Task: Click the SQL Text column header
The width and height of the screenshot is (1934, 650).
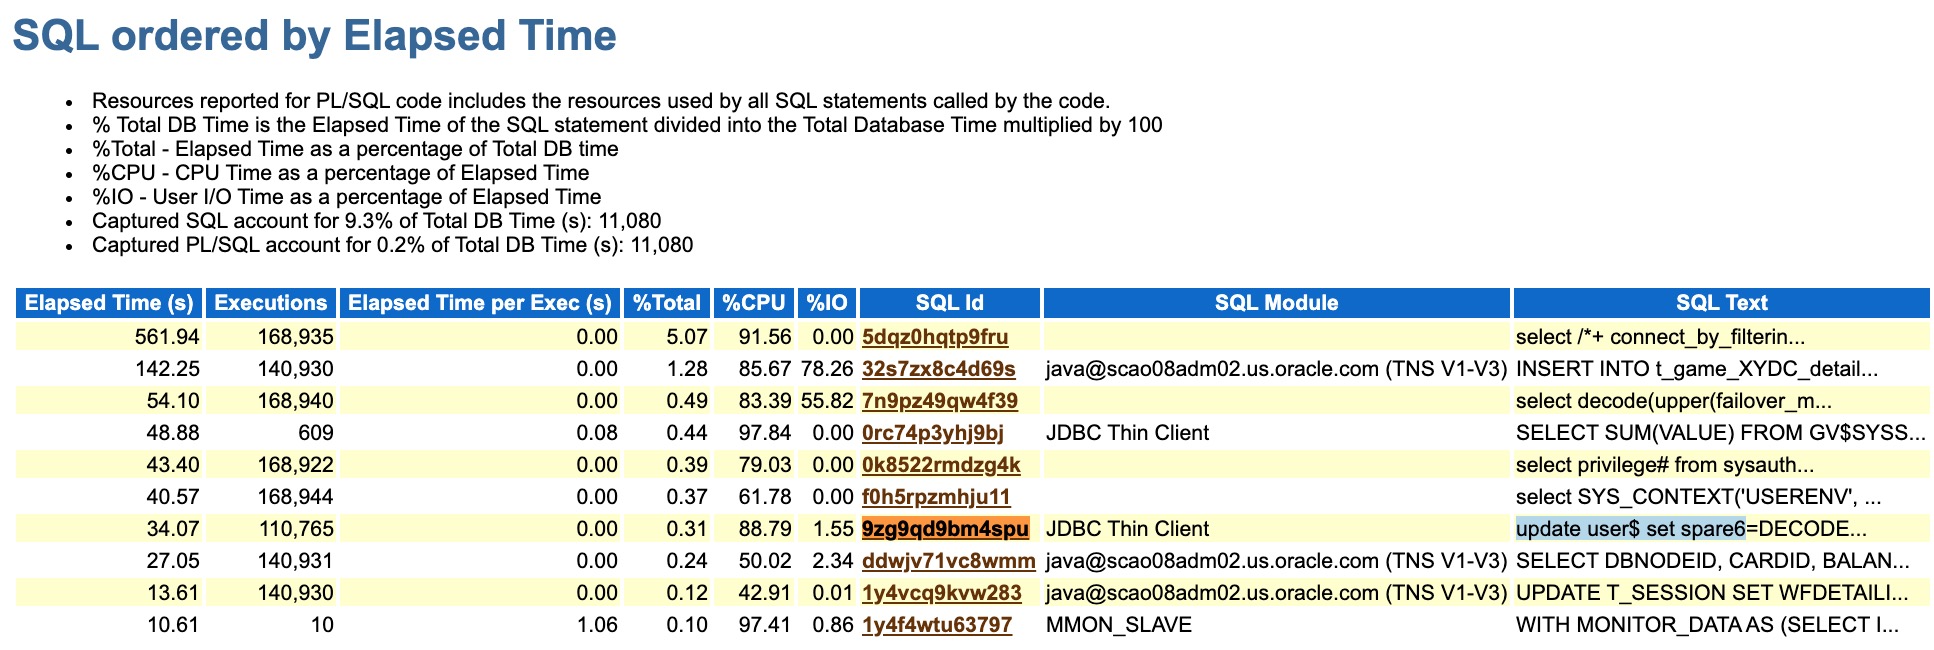Action: point(1722,303)
